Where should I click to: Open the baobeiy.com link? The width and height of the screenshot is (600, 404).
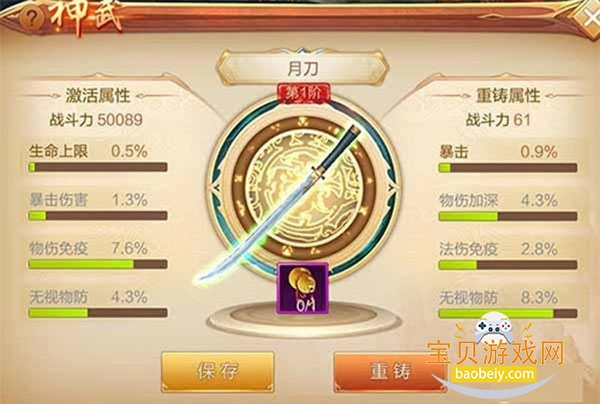coord(494,373)
